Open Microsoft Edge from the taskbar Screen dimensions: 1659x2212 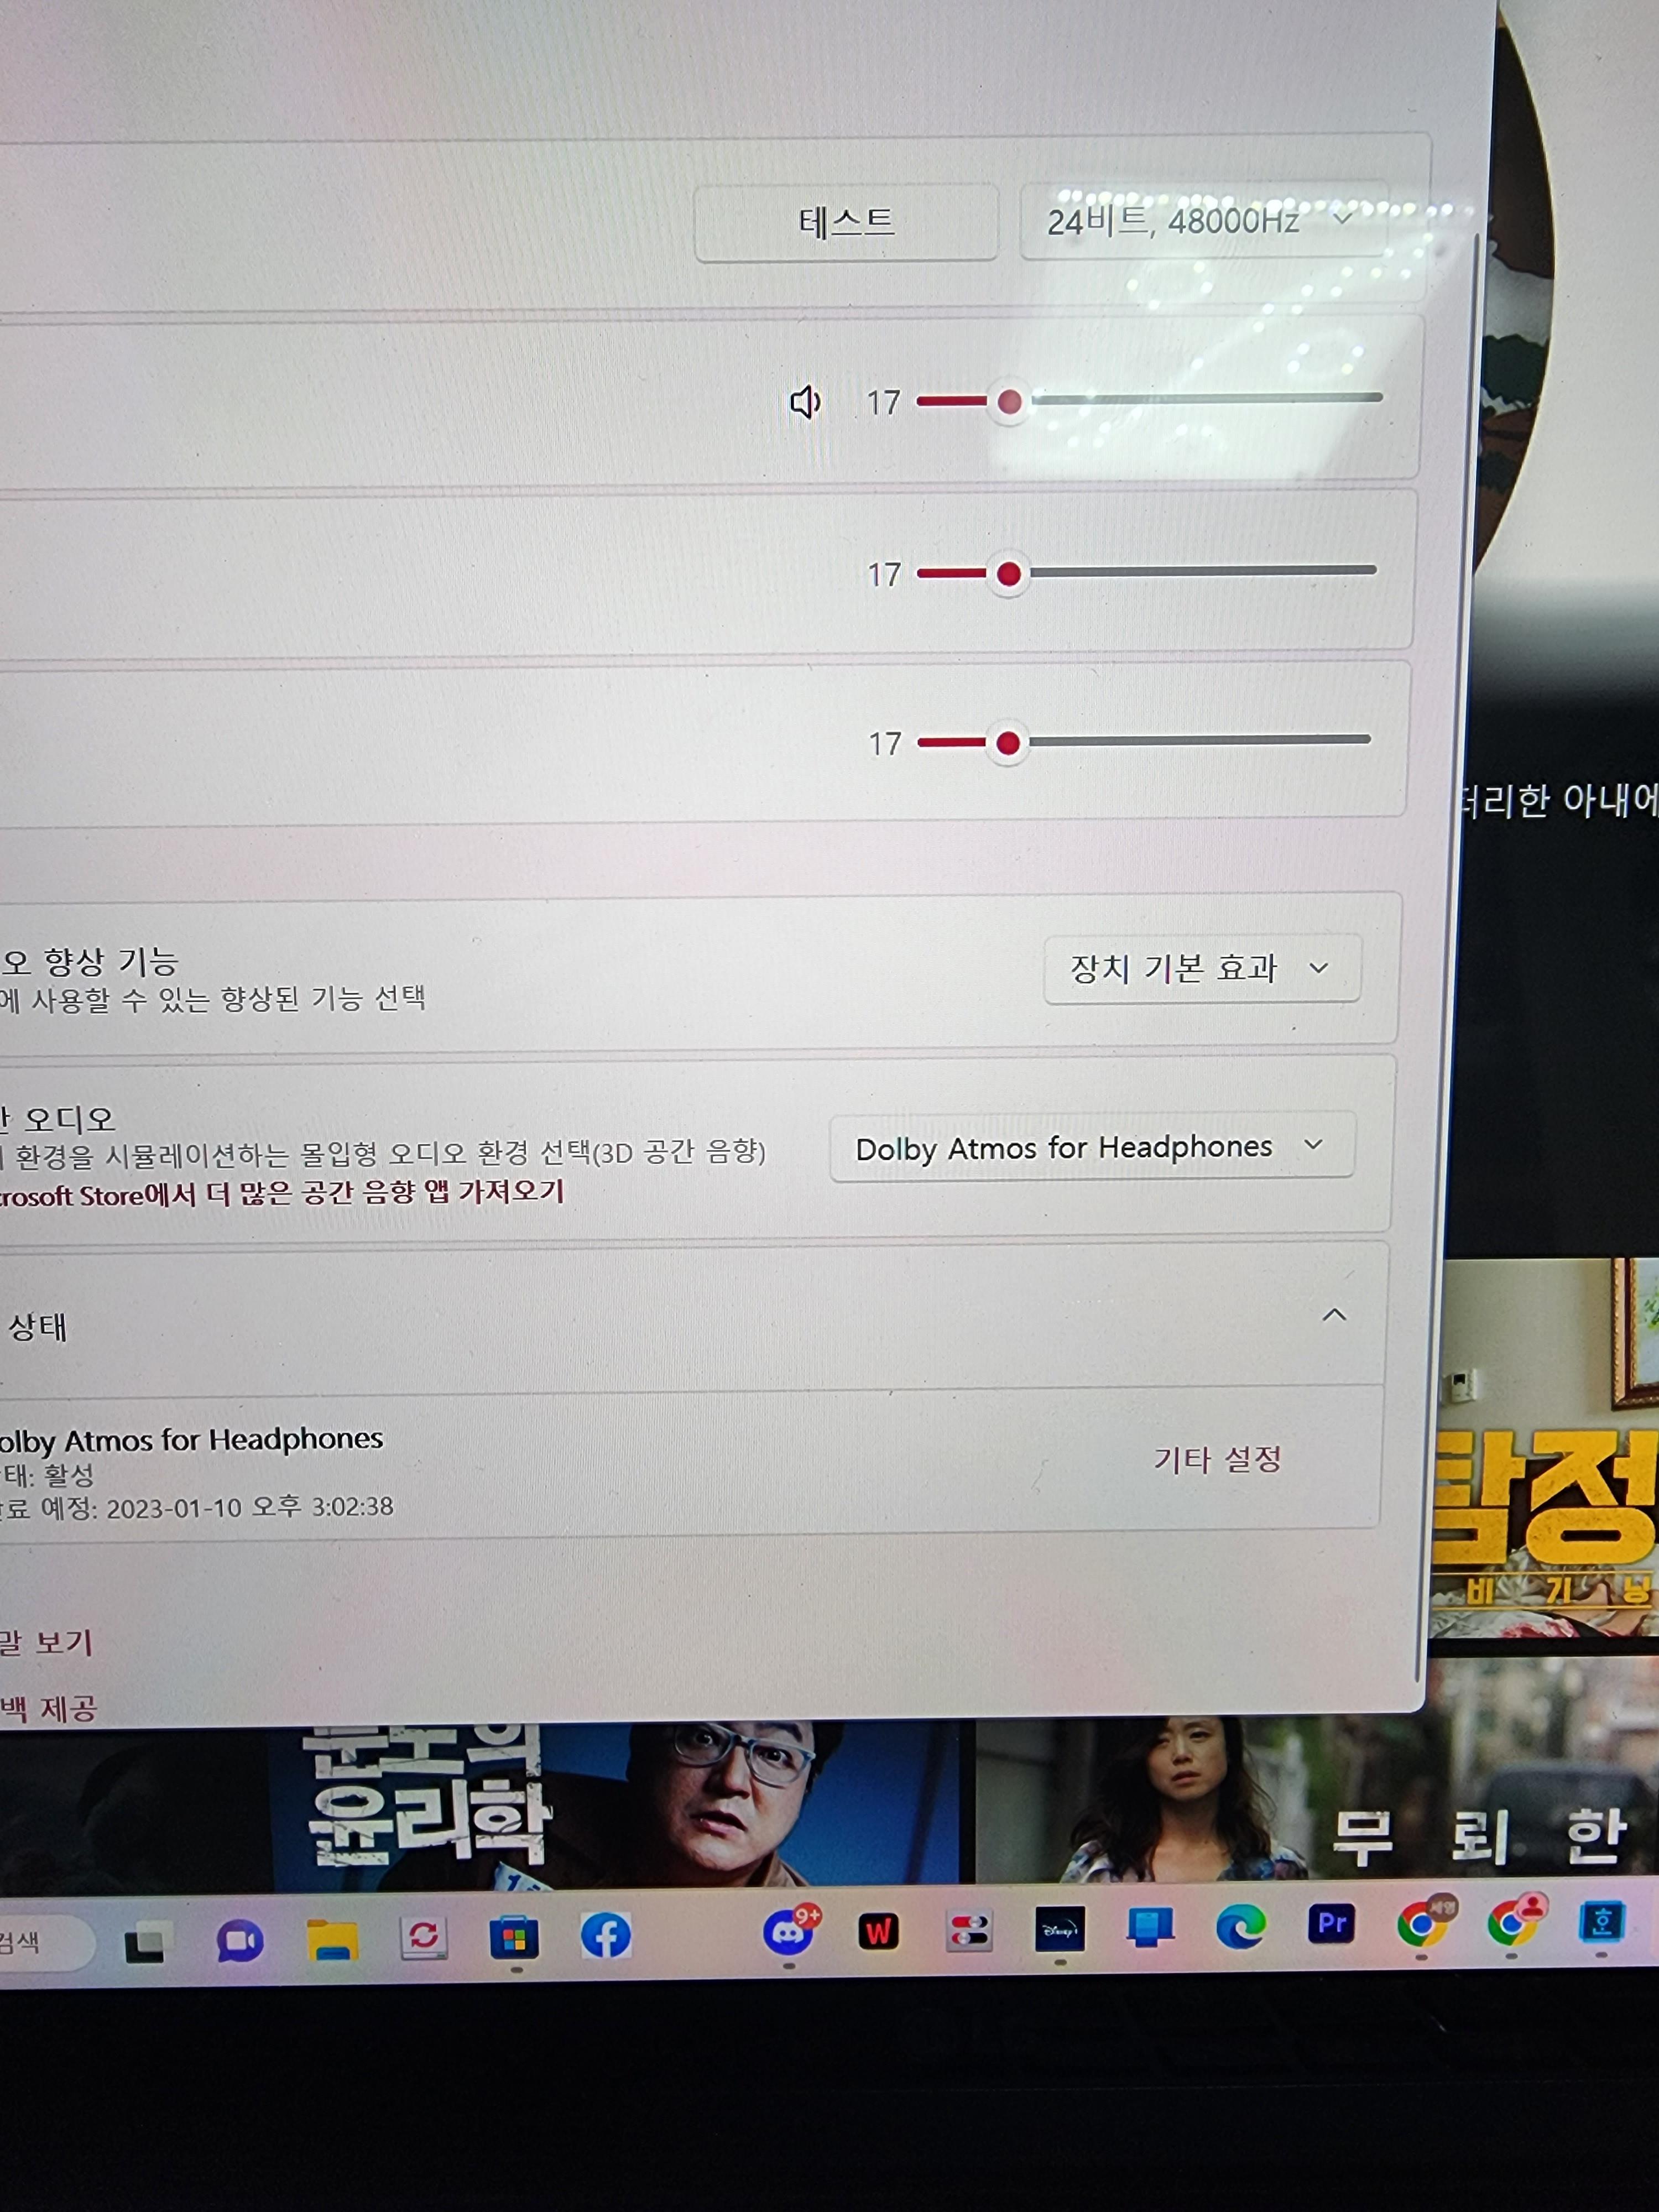pyautogui.click(x=1240, y=1926)
